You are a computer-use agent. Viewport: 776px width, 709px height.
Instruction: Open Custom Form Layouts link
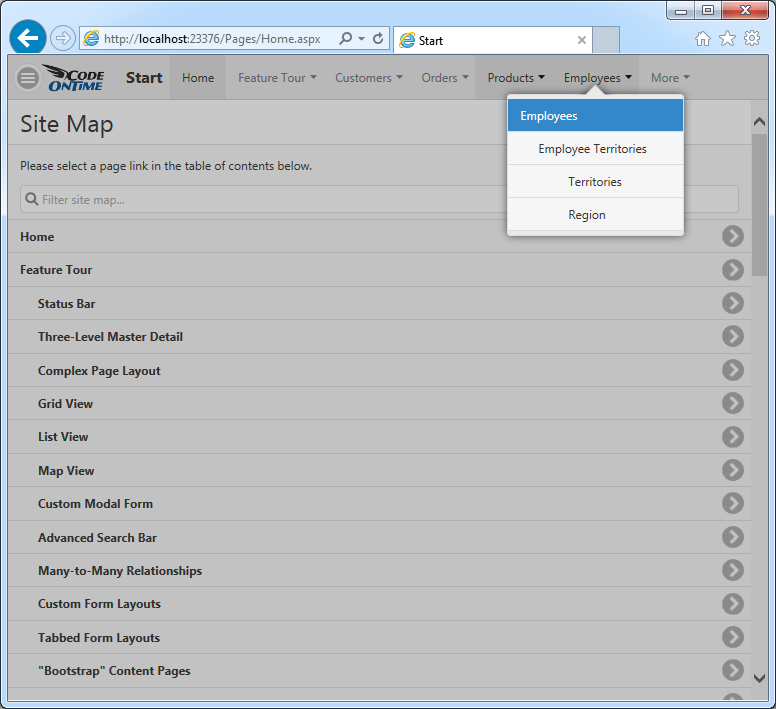[99, 604]
